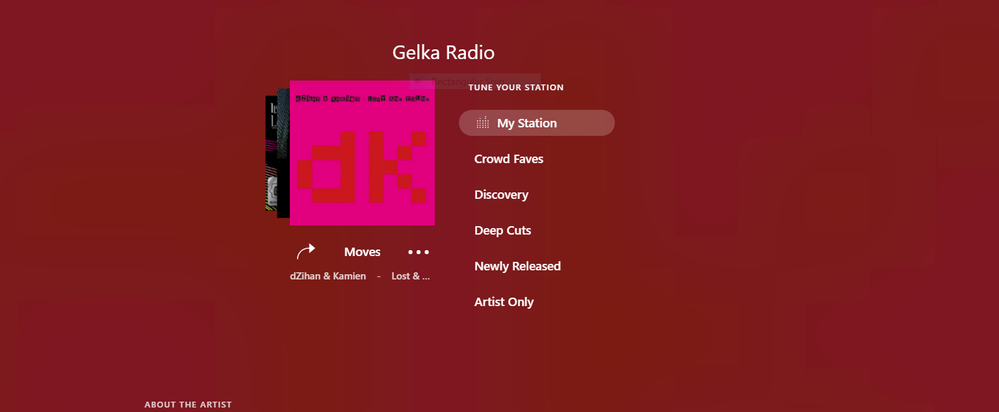Switch to Newly Released mode

point(517,266)
